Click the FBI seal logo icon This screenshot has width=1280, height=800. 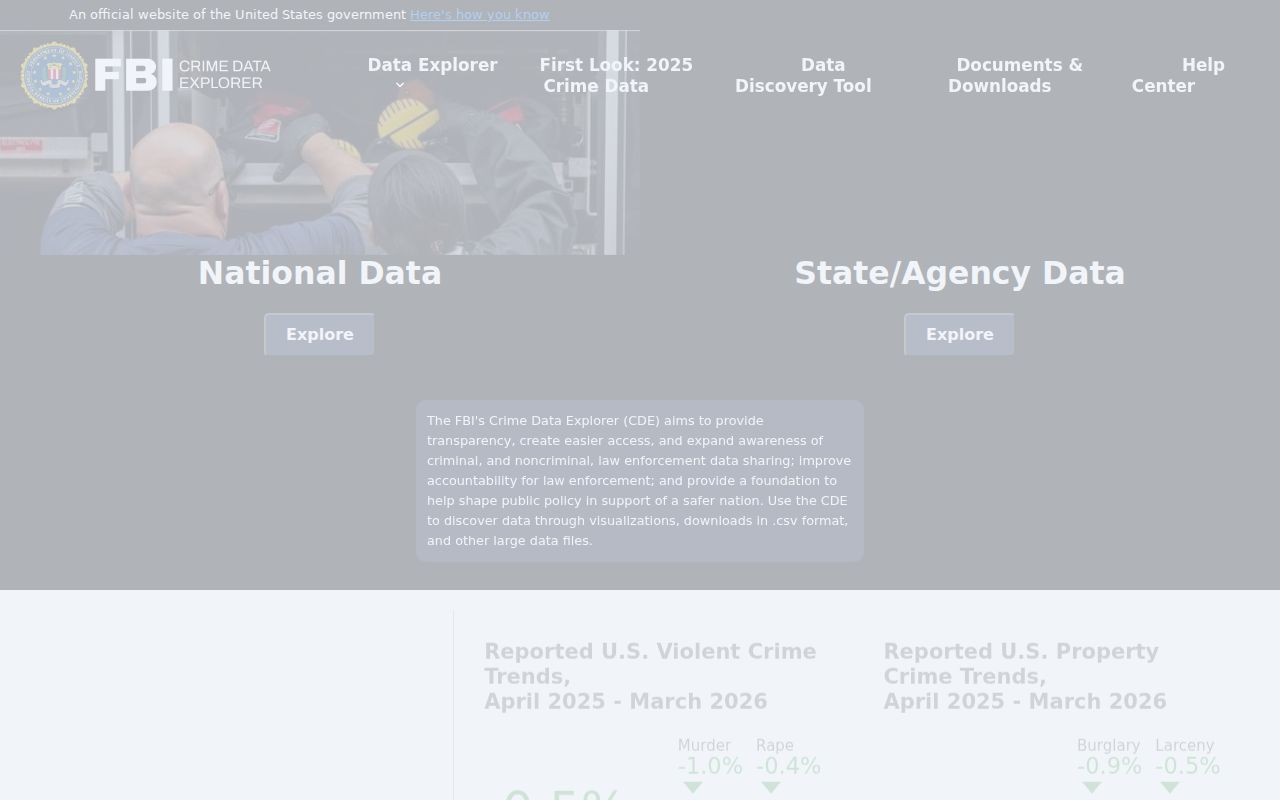tap(54, 75)
